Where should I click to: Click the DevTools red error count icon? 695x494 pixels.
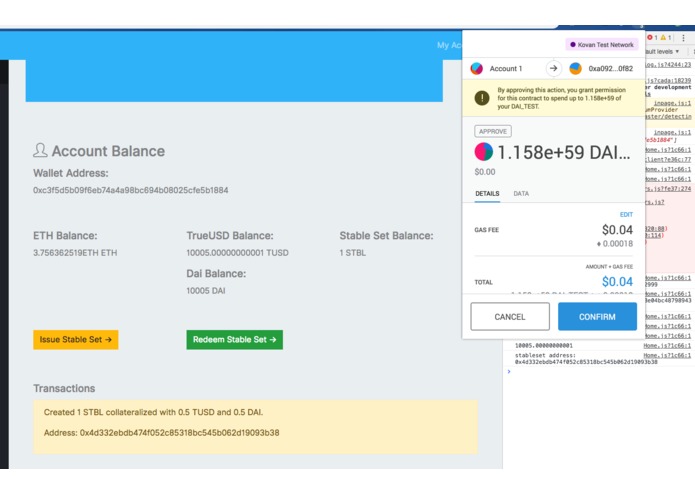pyautogui.click(x=650, y=38)
